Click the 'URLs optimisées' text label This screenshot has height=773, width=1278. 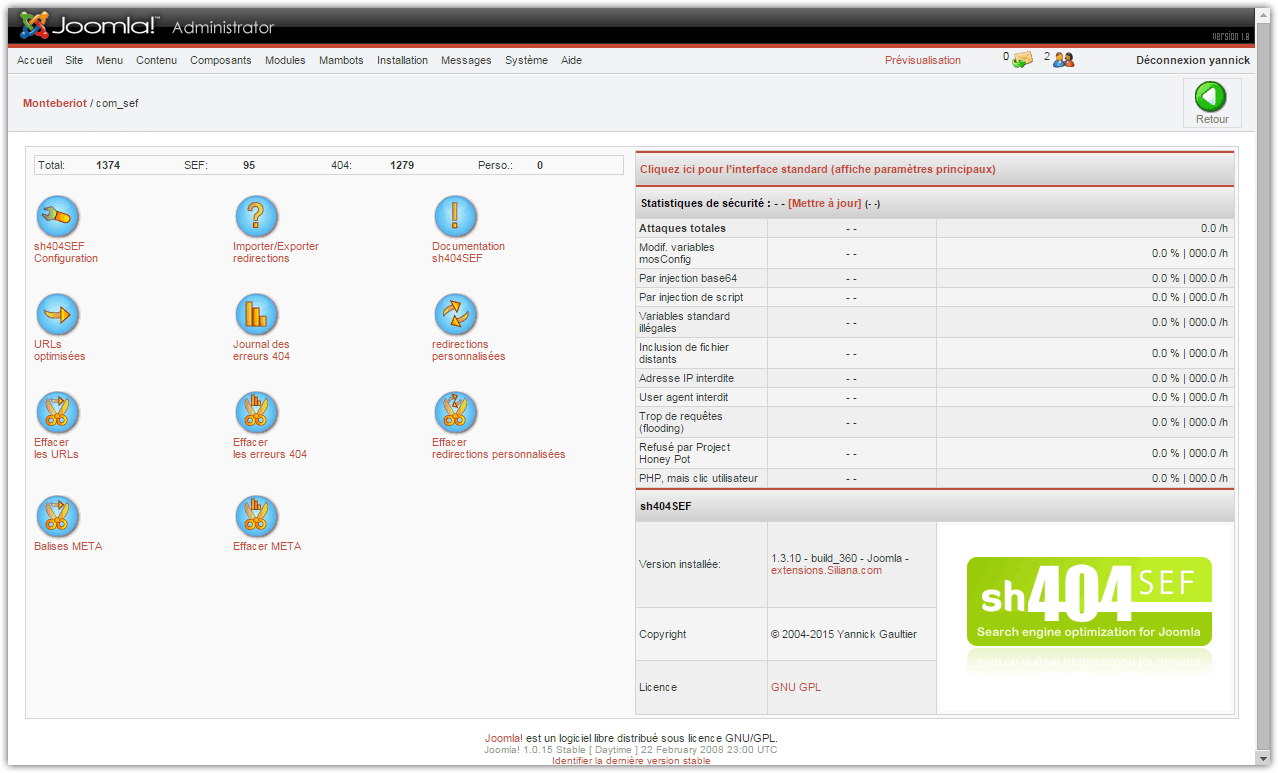(x=60, y=350)
